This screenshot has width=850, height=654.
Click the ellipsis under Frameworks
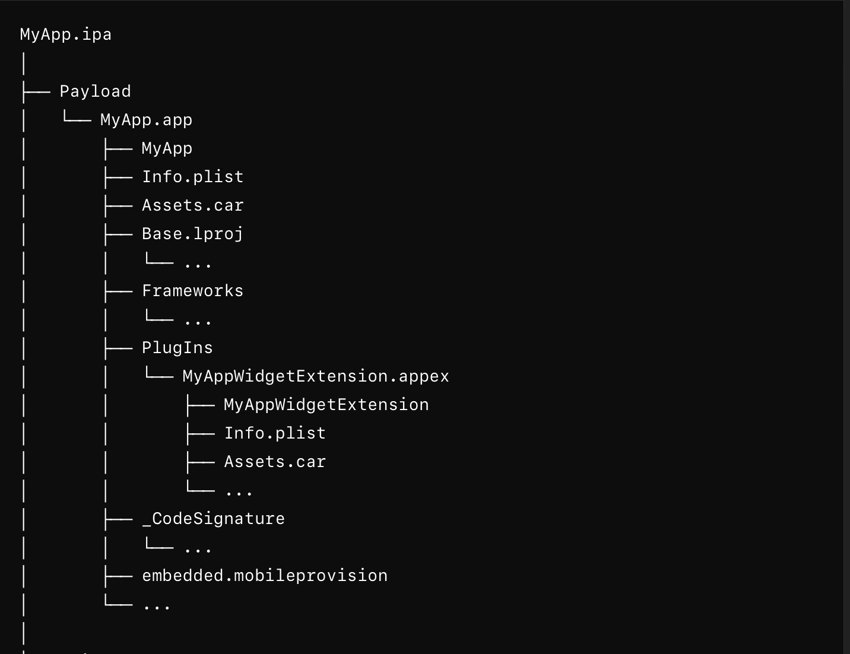(197, 320)
